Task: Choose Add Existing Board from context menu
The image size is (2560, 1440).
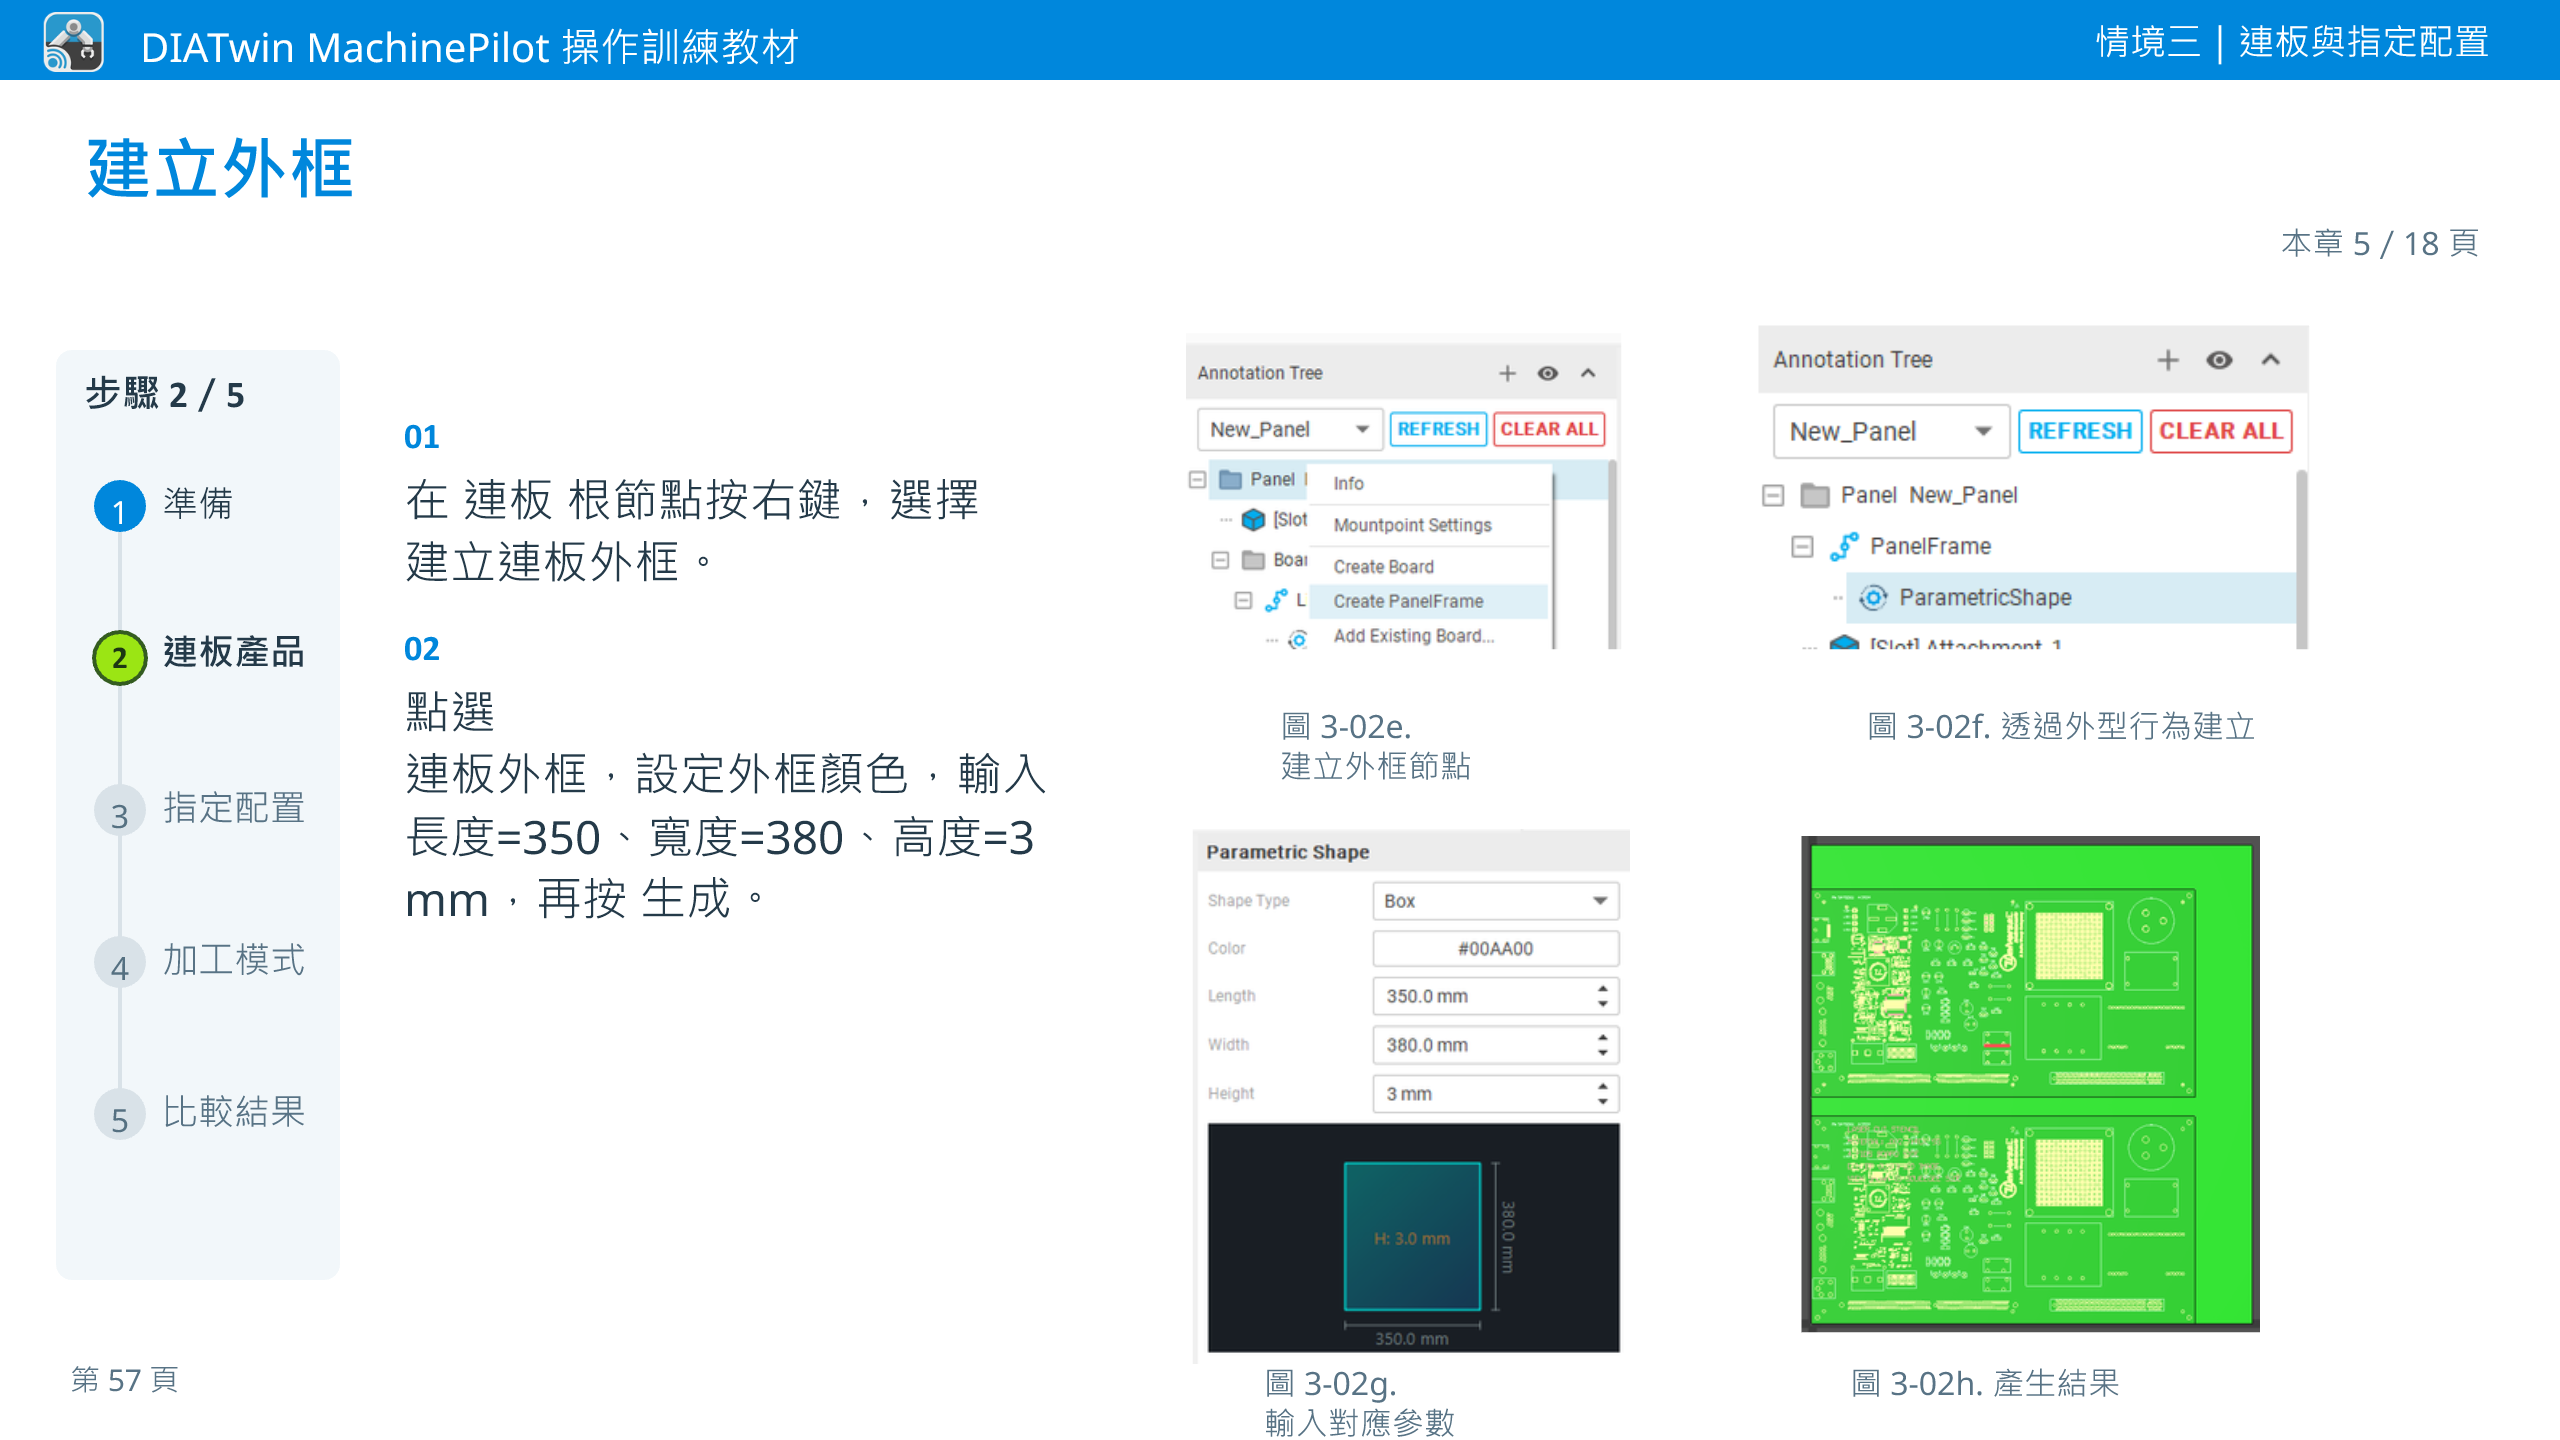Action: 1430,636
